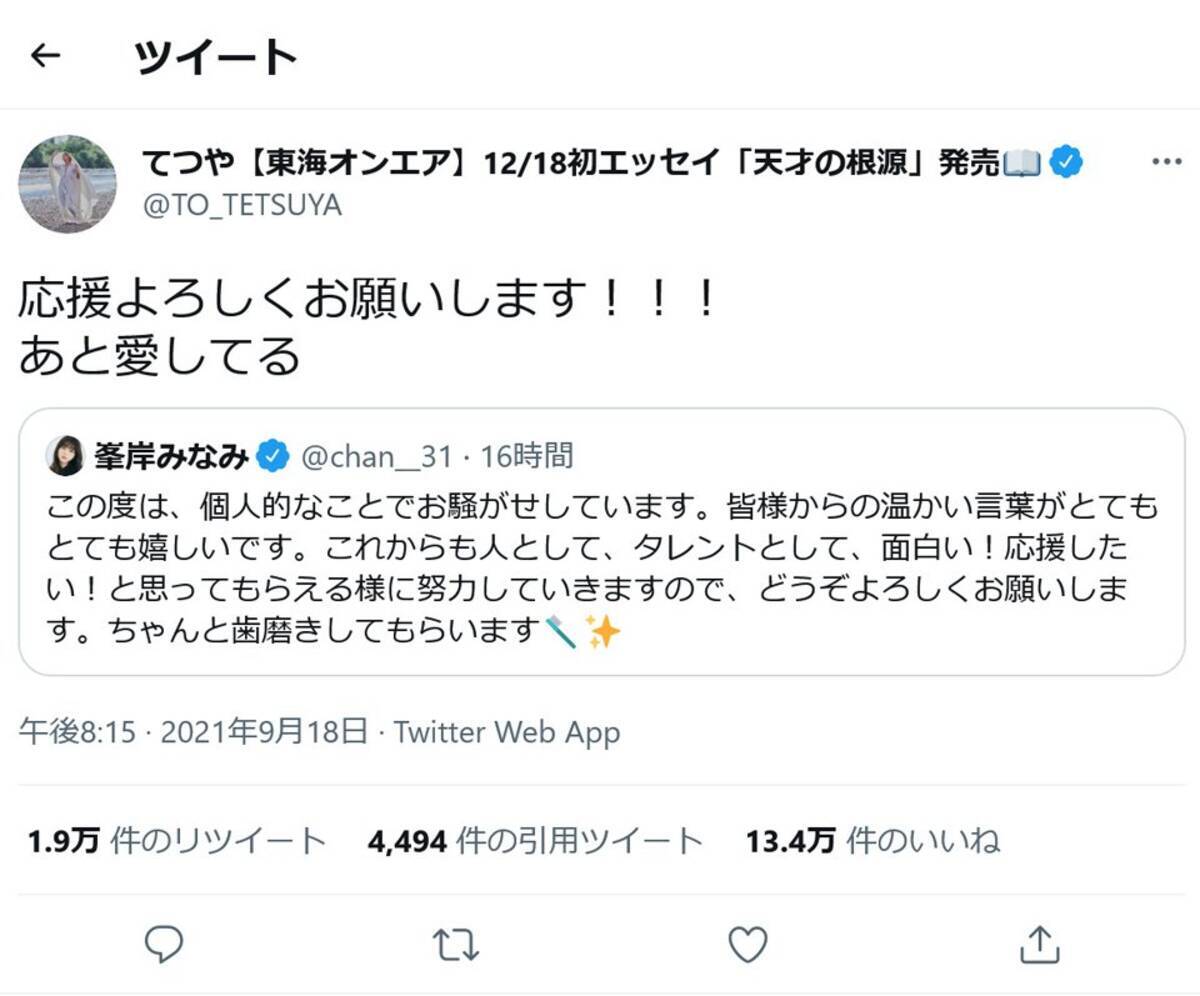Open the @TO_TETSUYA handle link
Screen dimensions: 1200x996
[x=243, y=205]
